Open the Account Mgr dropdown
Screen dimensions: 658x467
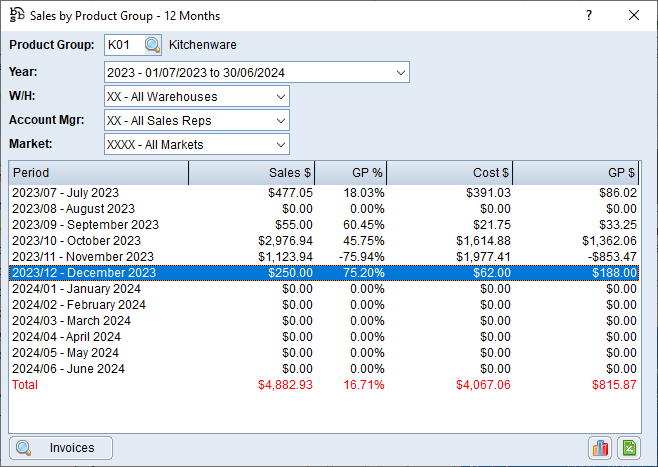tap(280, 121)
